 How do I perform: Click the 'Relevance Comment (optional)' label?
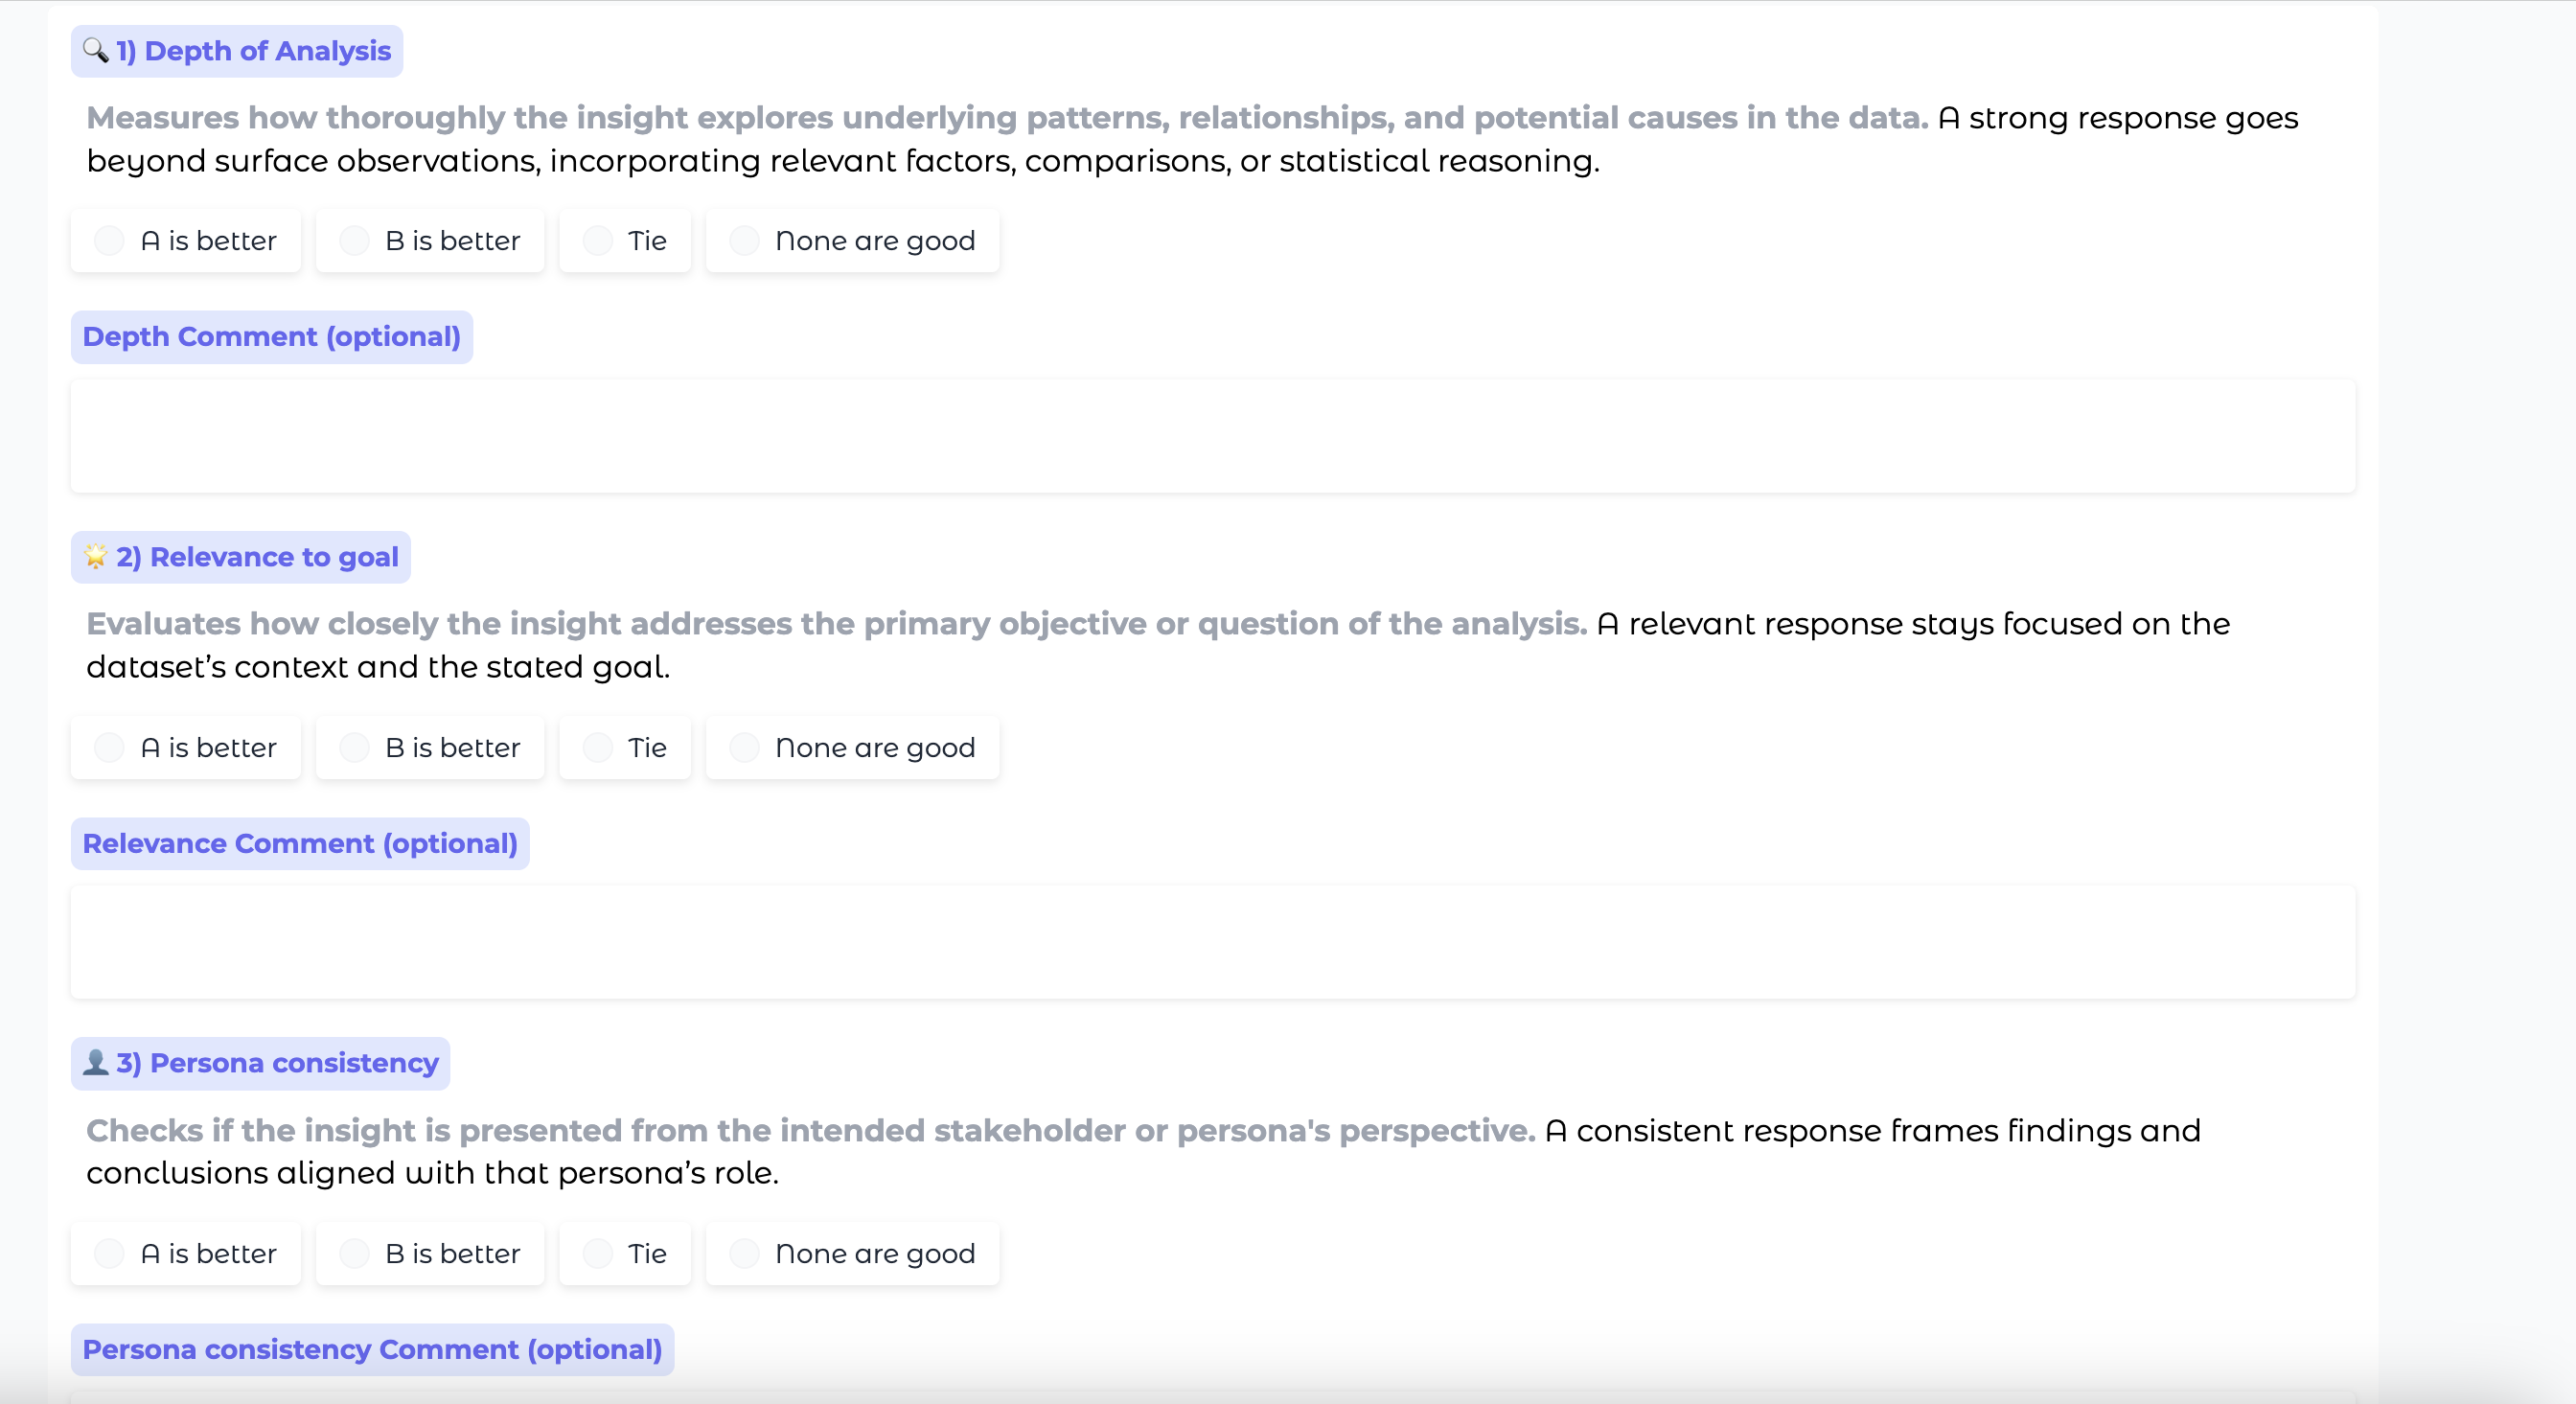(x=300, y=844)
